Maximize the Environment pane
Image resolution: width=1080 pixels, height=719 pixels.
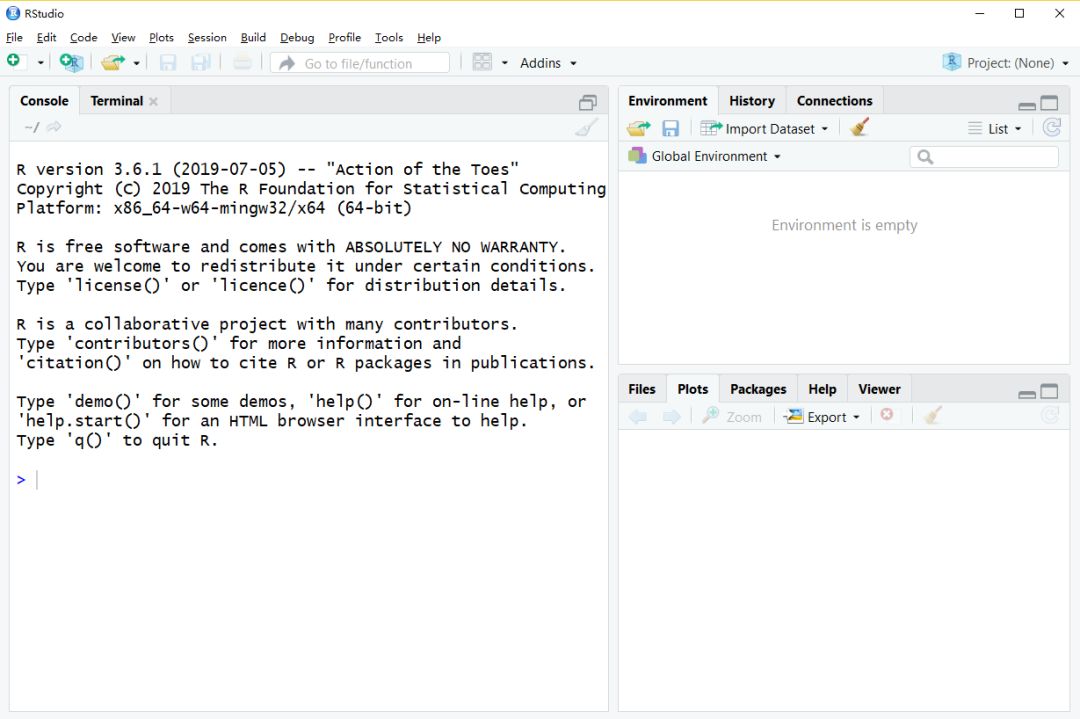tap(1049, 103)
